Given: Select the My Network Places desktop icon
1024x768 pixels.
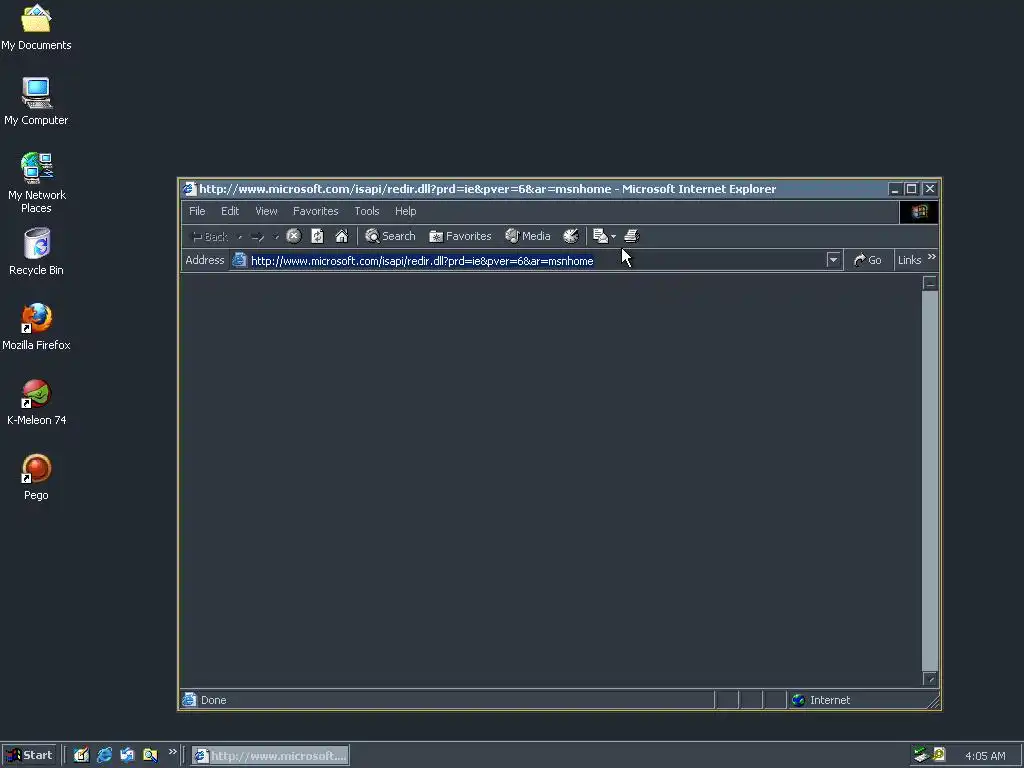Looking at the screenshot, I should pyautogui.click(x=36, y=183).
